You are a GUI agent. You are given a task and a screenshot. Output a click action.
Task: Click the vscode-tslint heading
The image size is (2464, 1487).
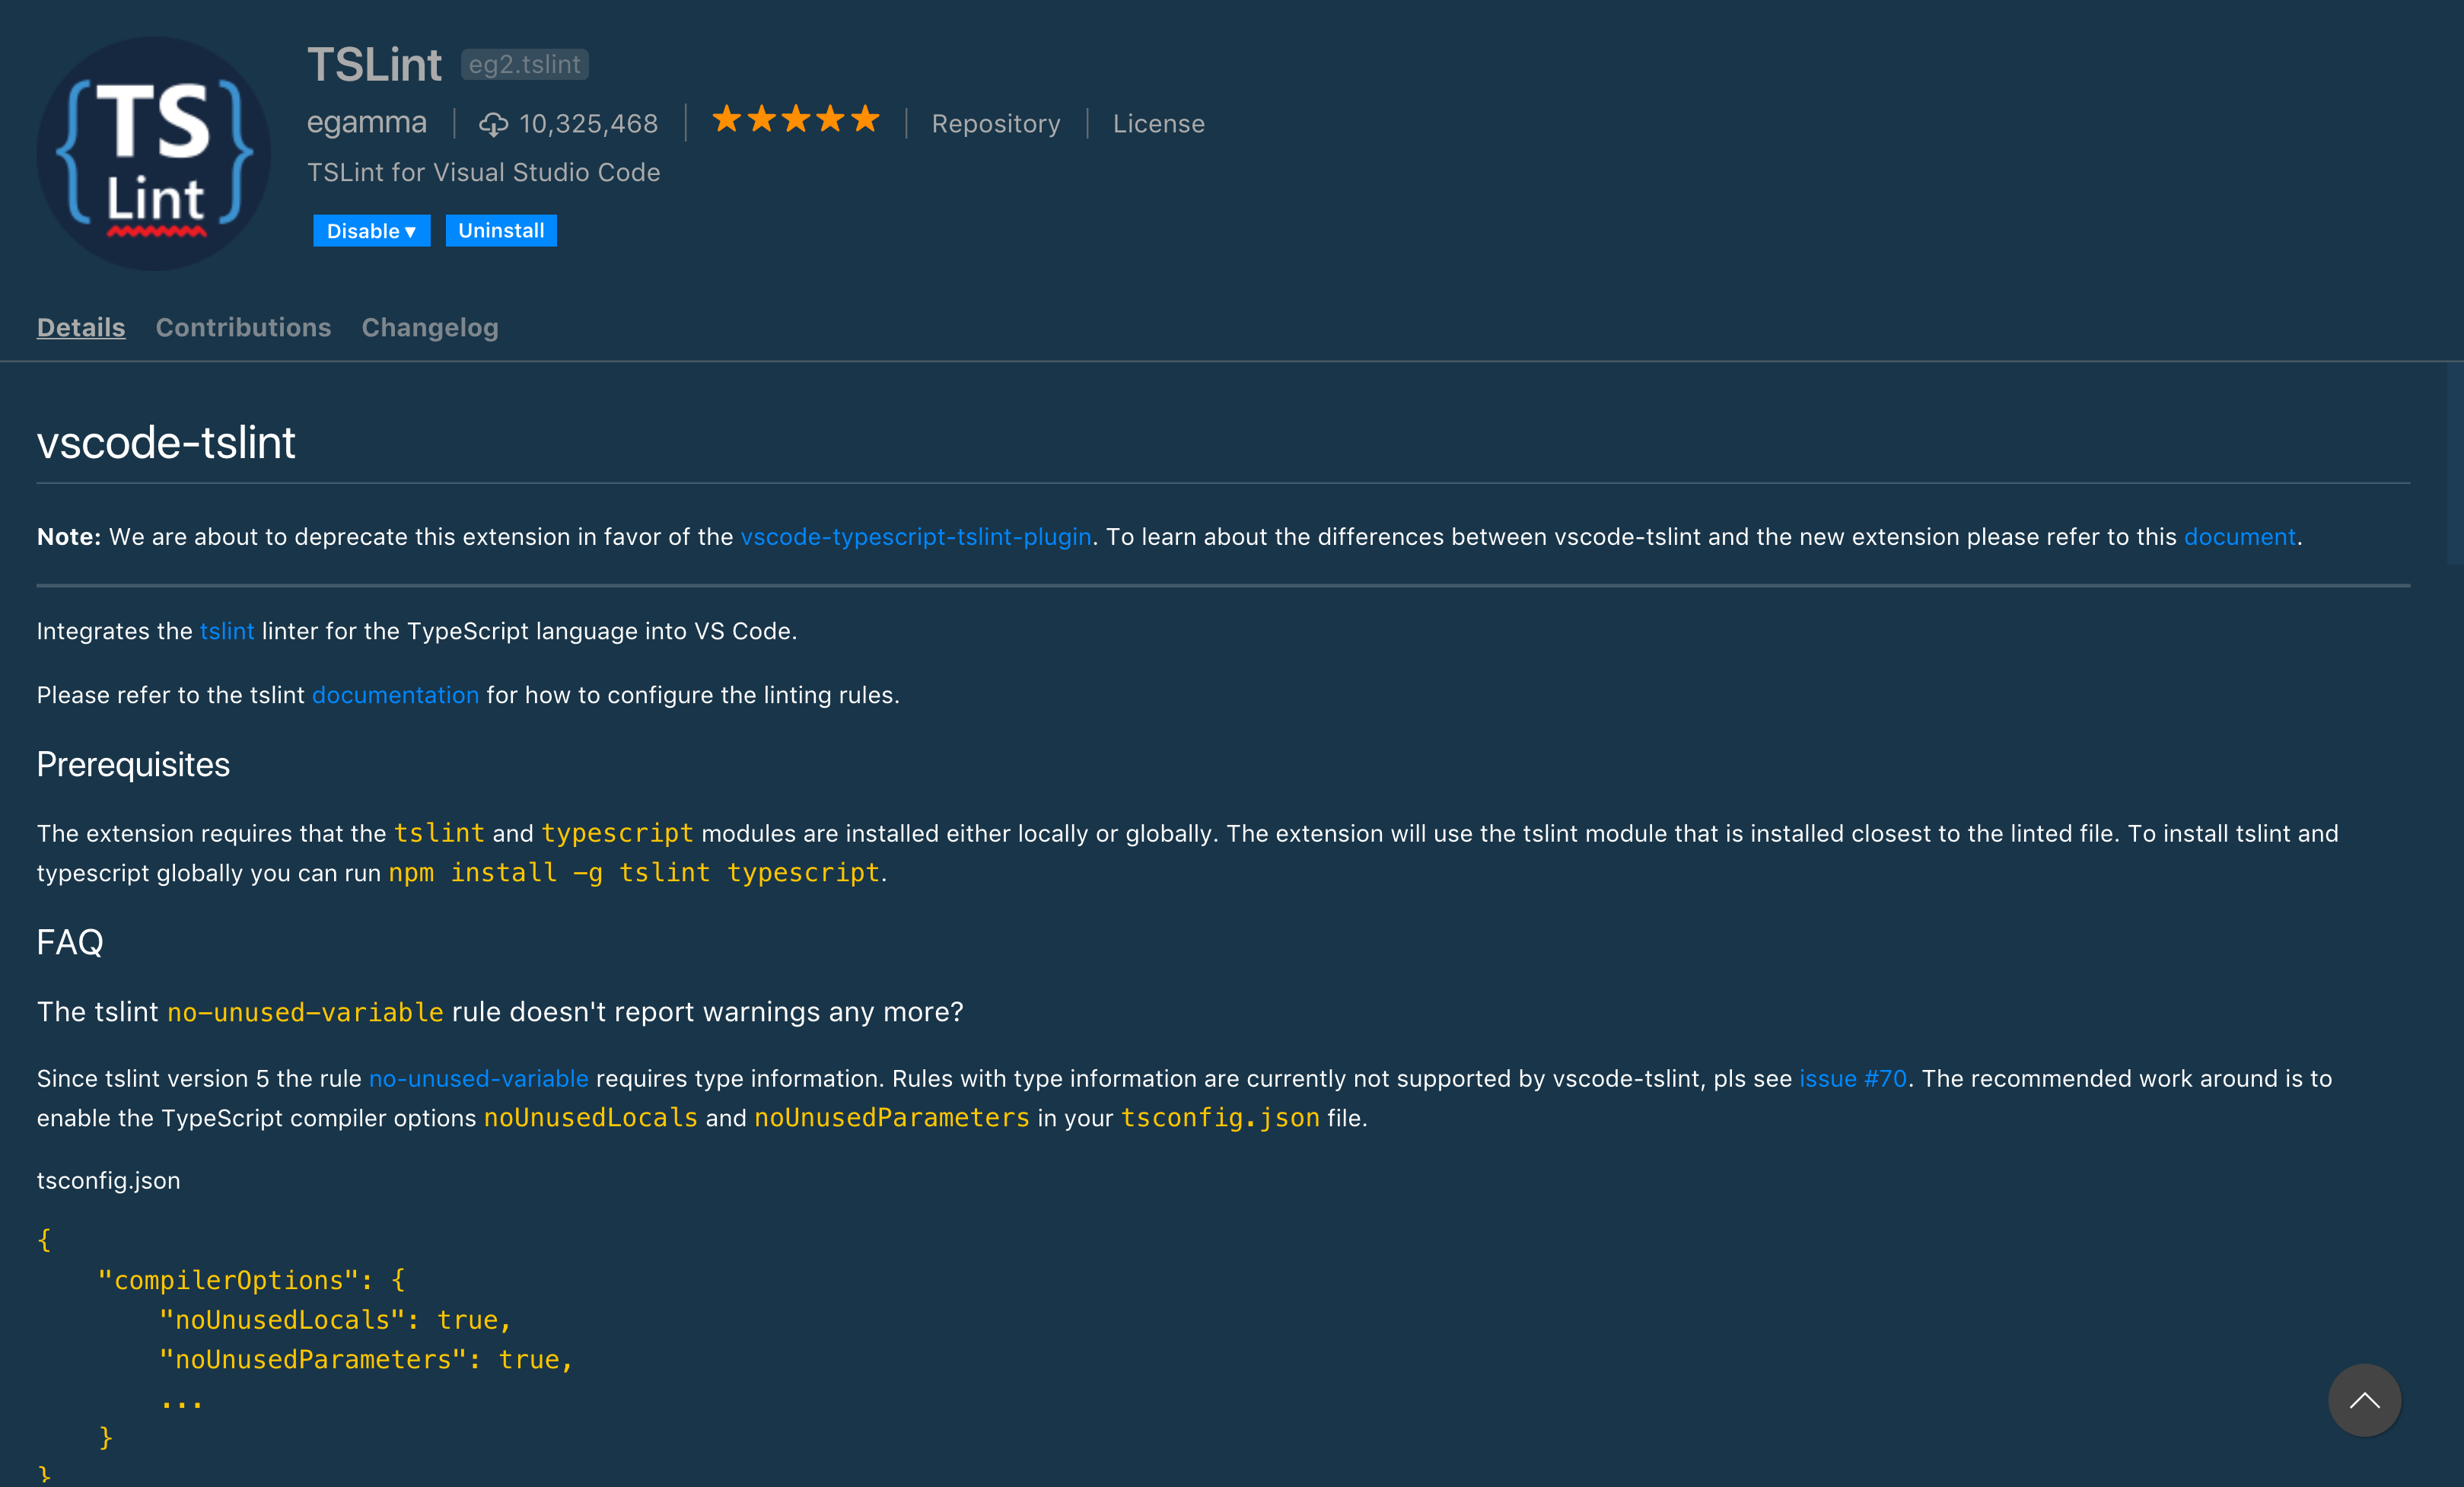(166, 442)
